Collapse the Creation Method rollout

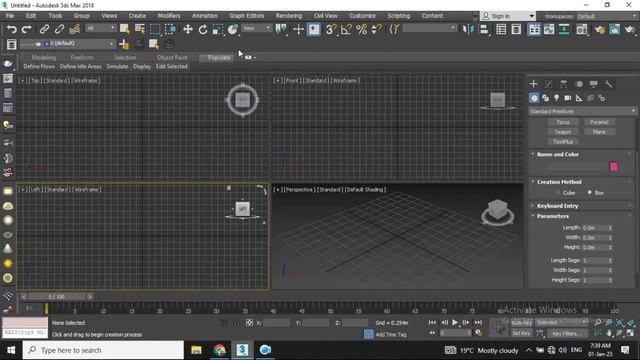pos(559,182)
